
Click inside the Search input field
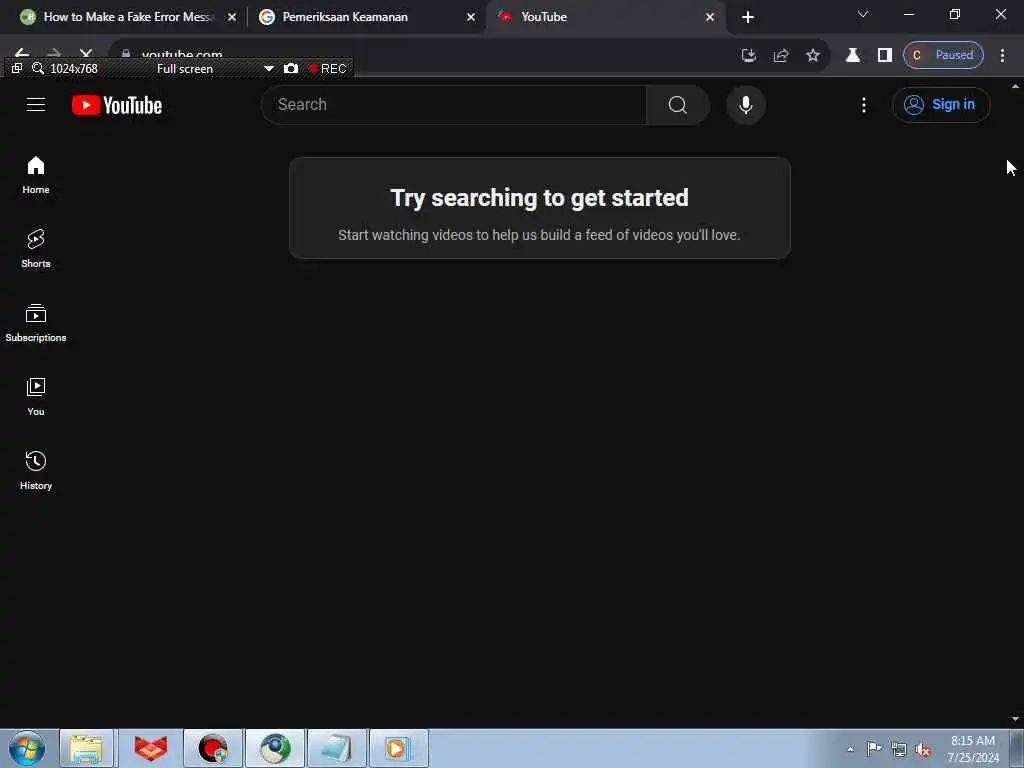pos(454,104)
